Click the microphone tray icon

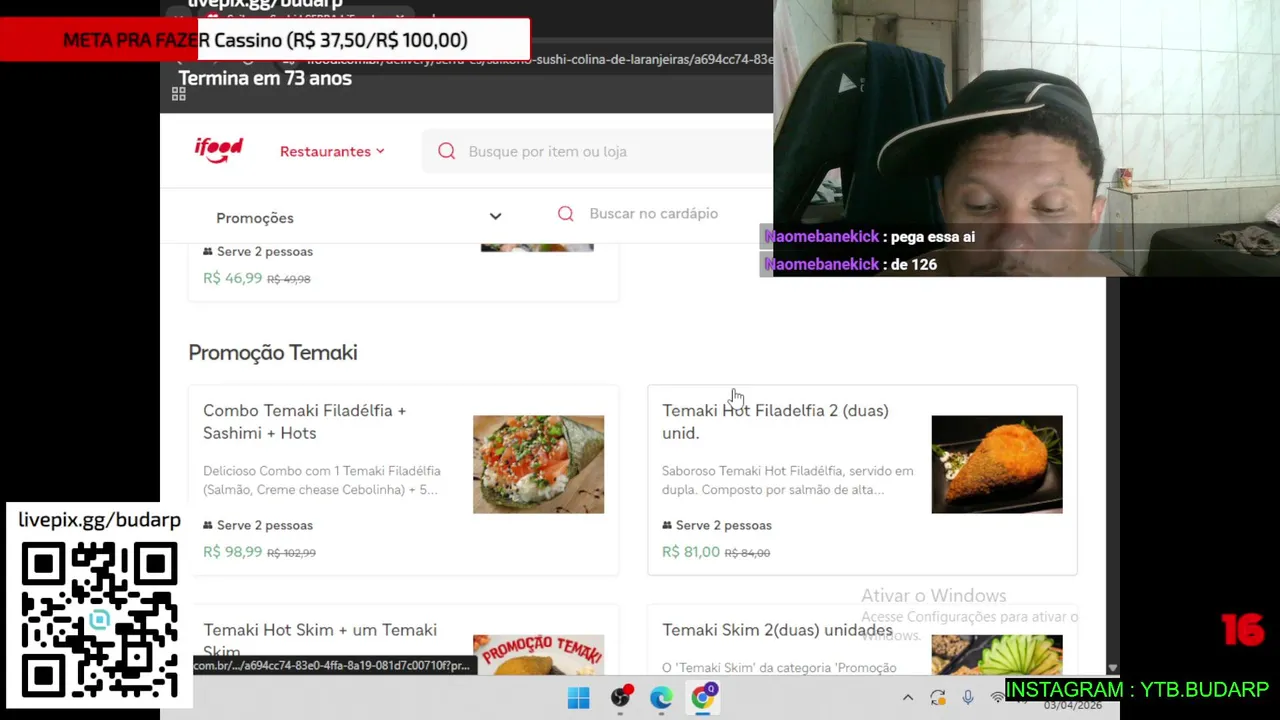968,698
